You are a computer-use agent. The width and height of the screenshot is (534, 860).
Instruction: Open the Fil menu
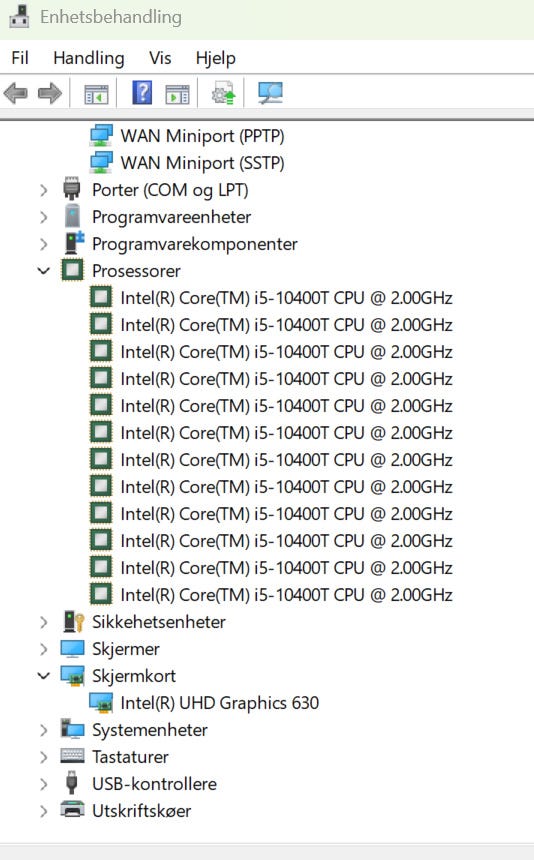coord(20,58)
